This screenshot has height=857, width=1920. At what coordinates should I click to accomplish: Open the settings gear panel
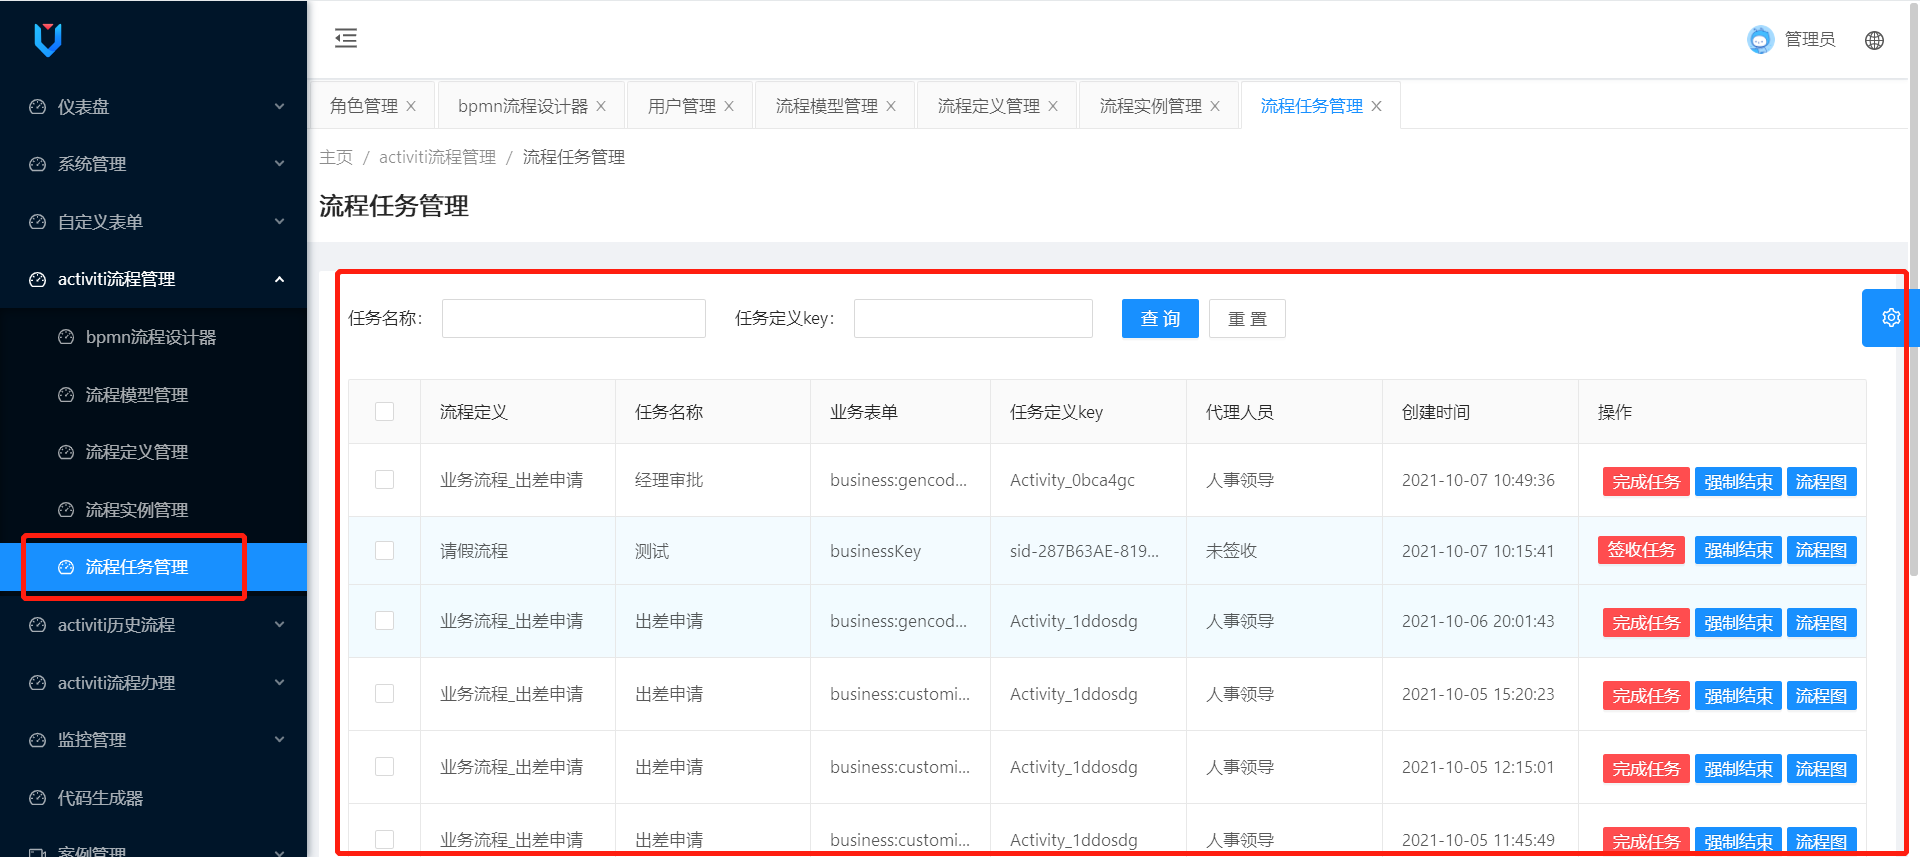tap(1890, 318)
